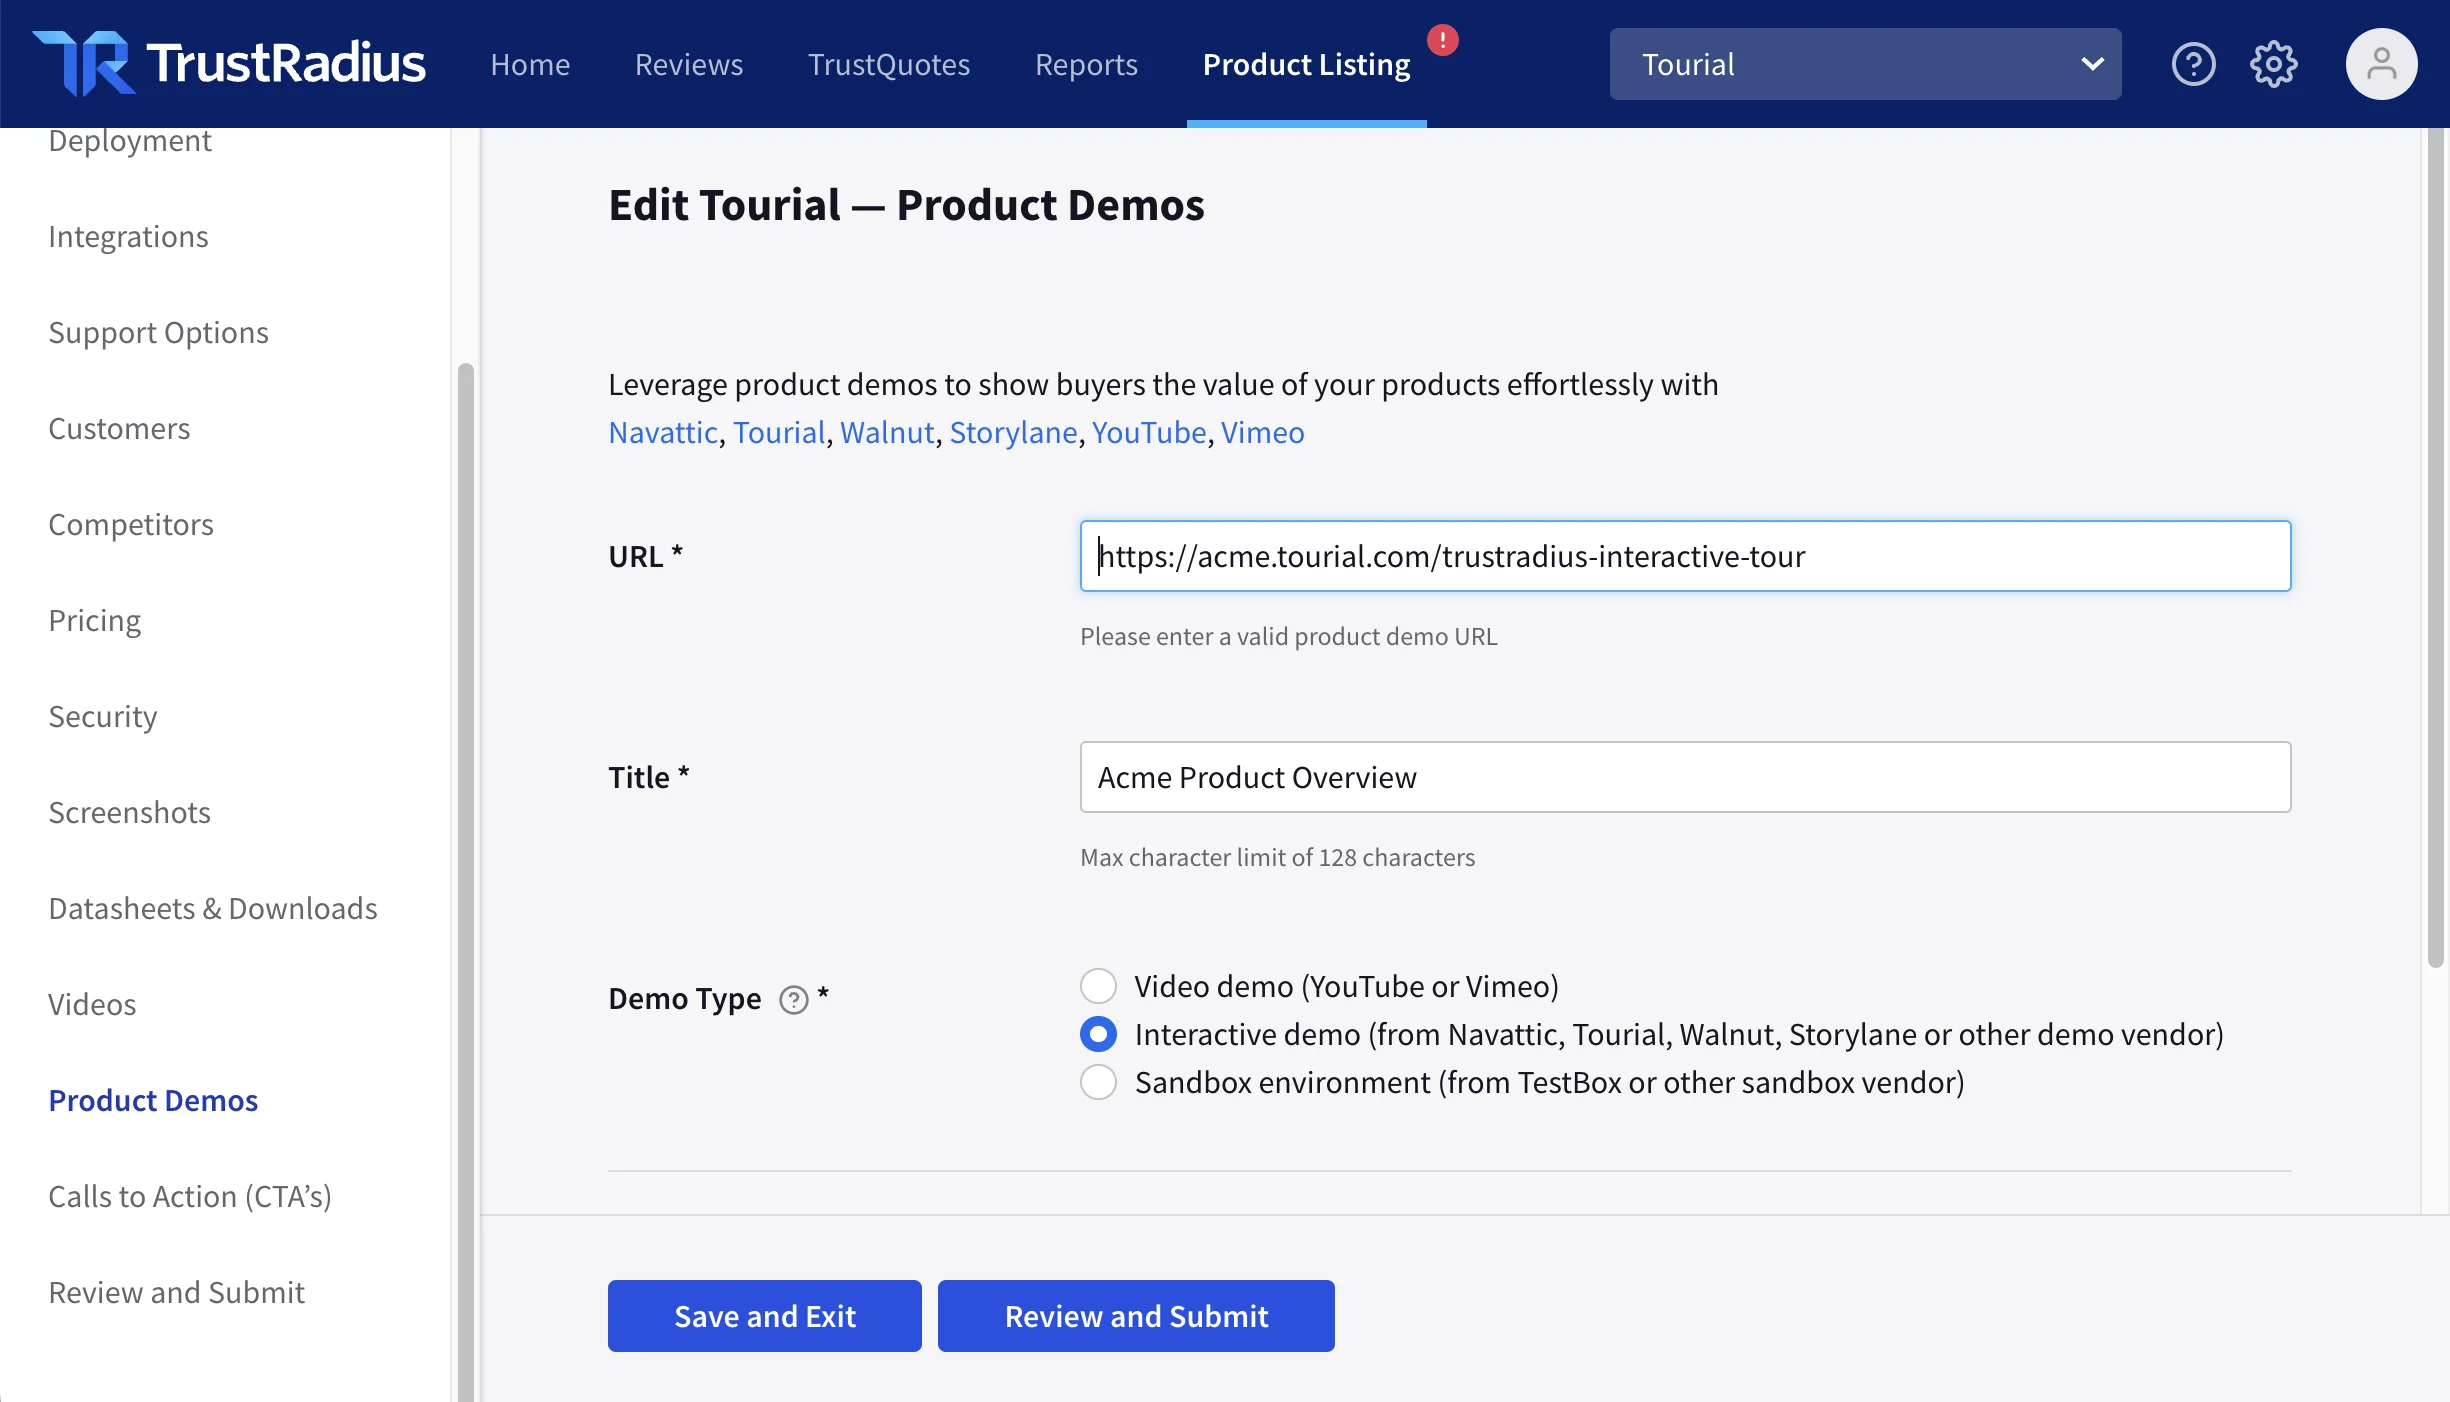Follow the YouTube link

pos(1149,432)
